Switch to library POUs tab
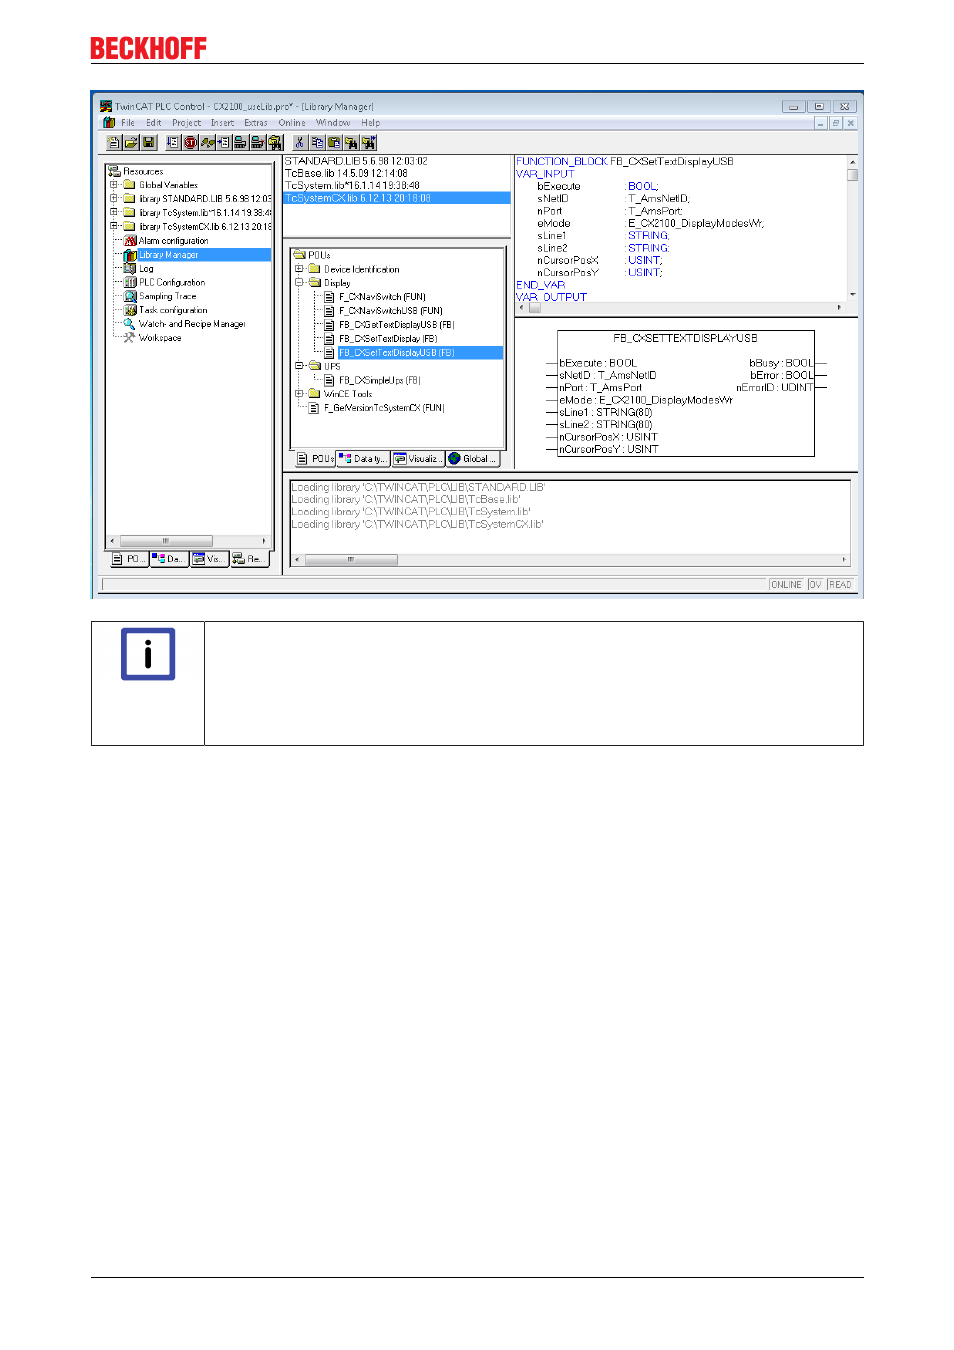 315,459
